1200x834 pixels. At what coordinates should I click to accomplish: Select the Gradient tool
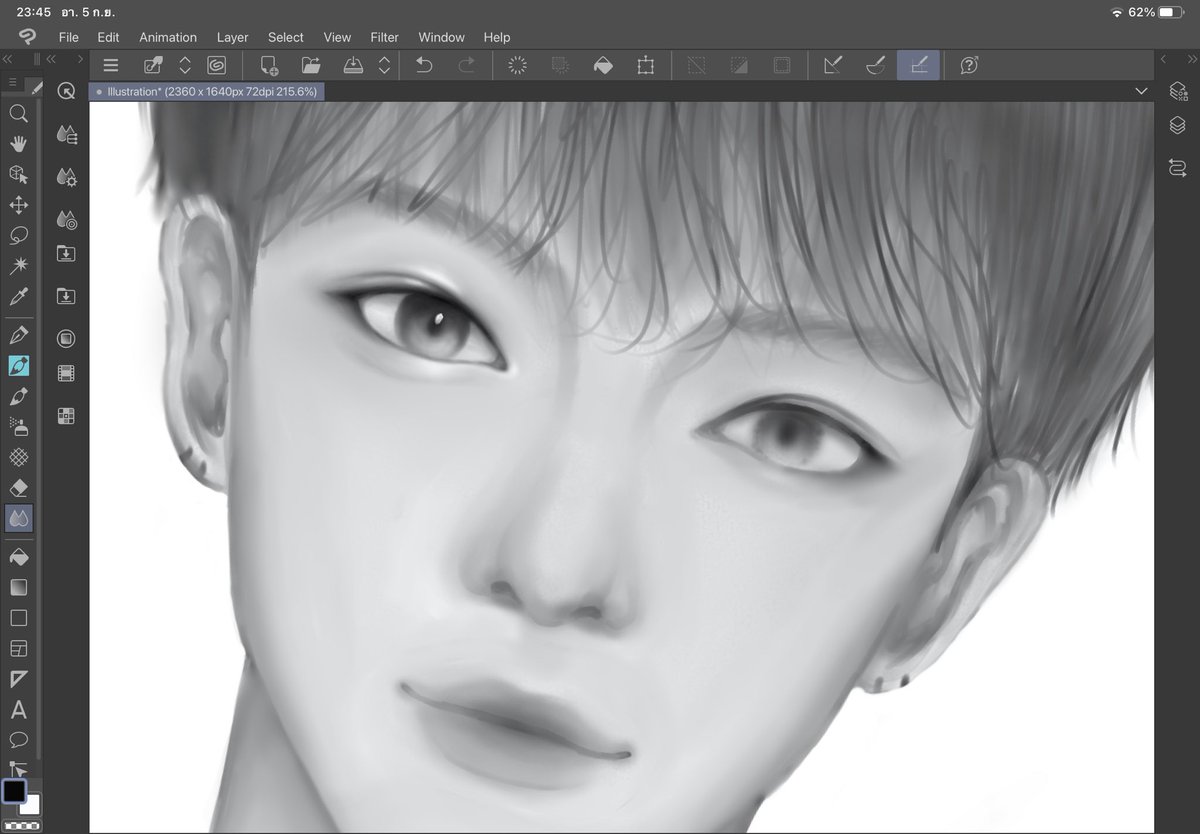(18, 587)
